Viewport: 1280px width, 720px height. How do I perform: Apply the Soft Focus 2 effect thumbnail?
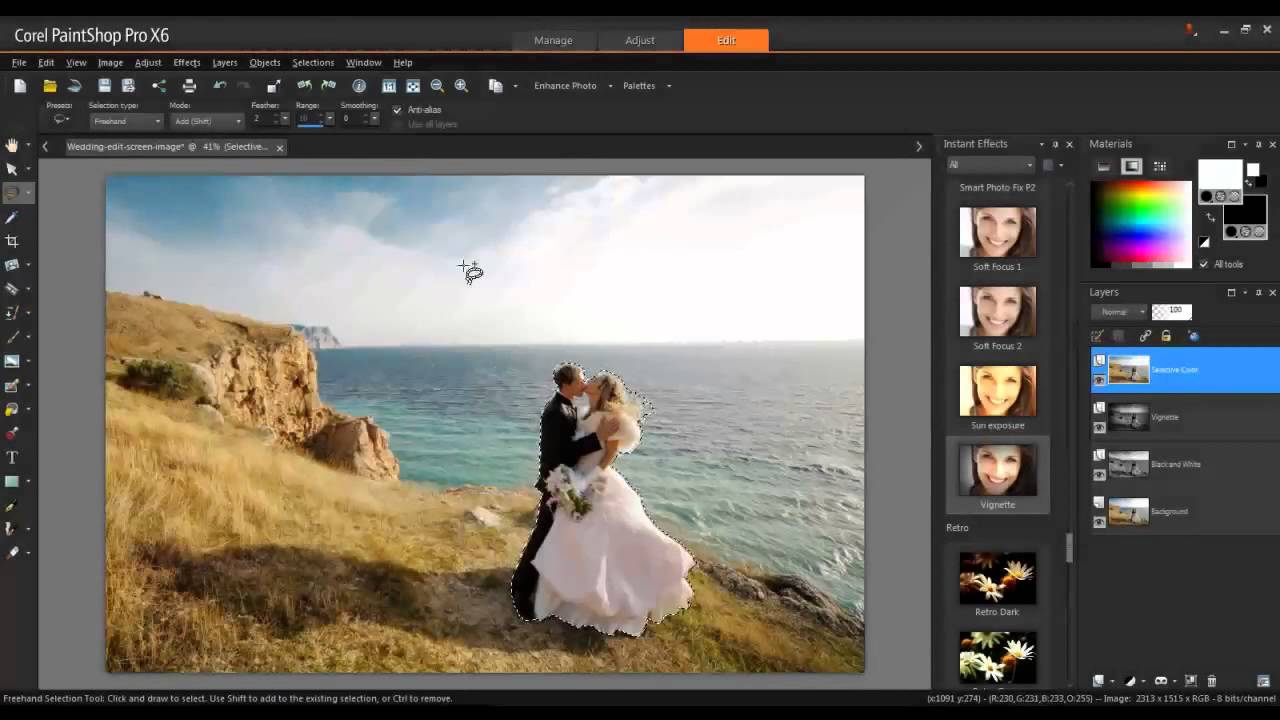coord(998,311)
